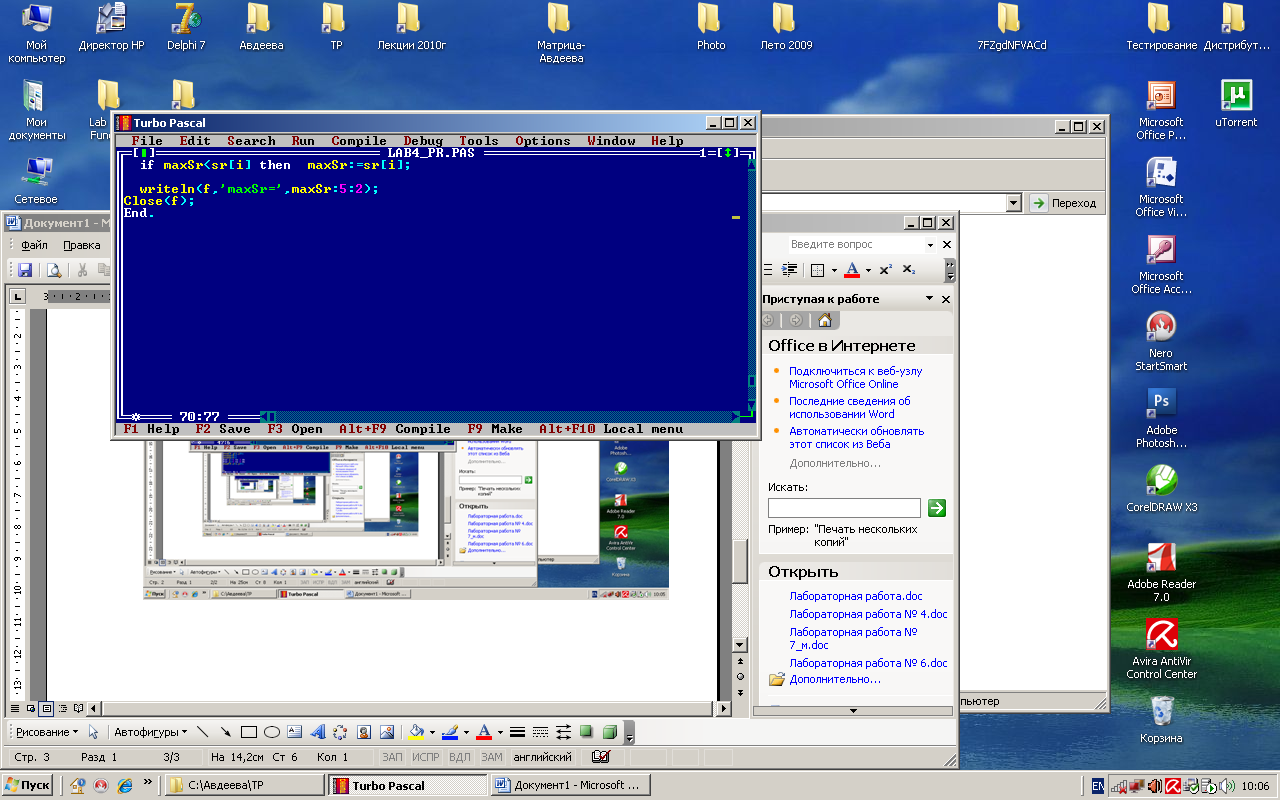Screen dimensions: 1280x800
Task: Insert WordArt from Drawing toolbar
Action: (x=317, y=732)
